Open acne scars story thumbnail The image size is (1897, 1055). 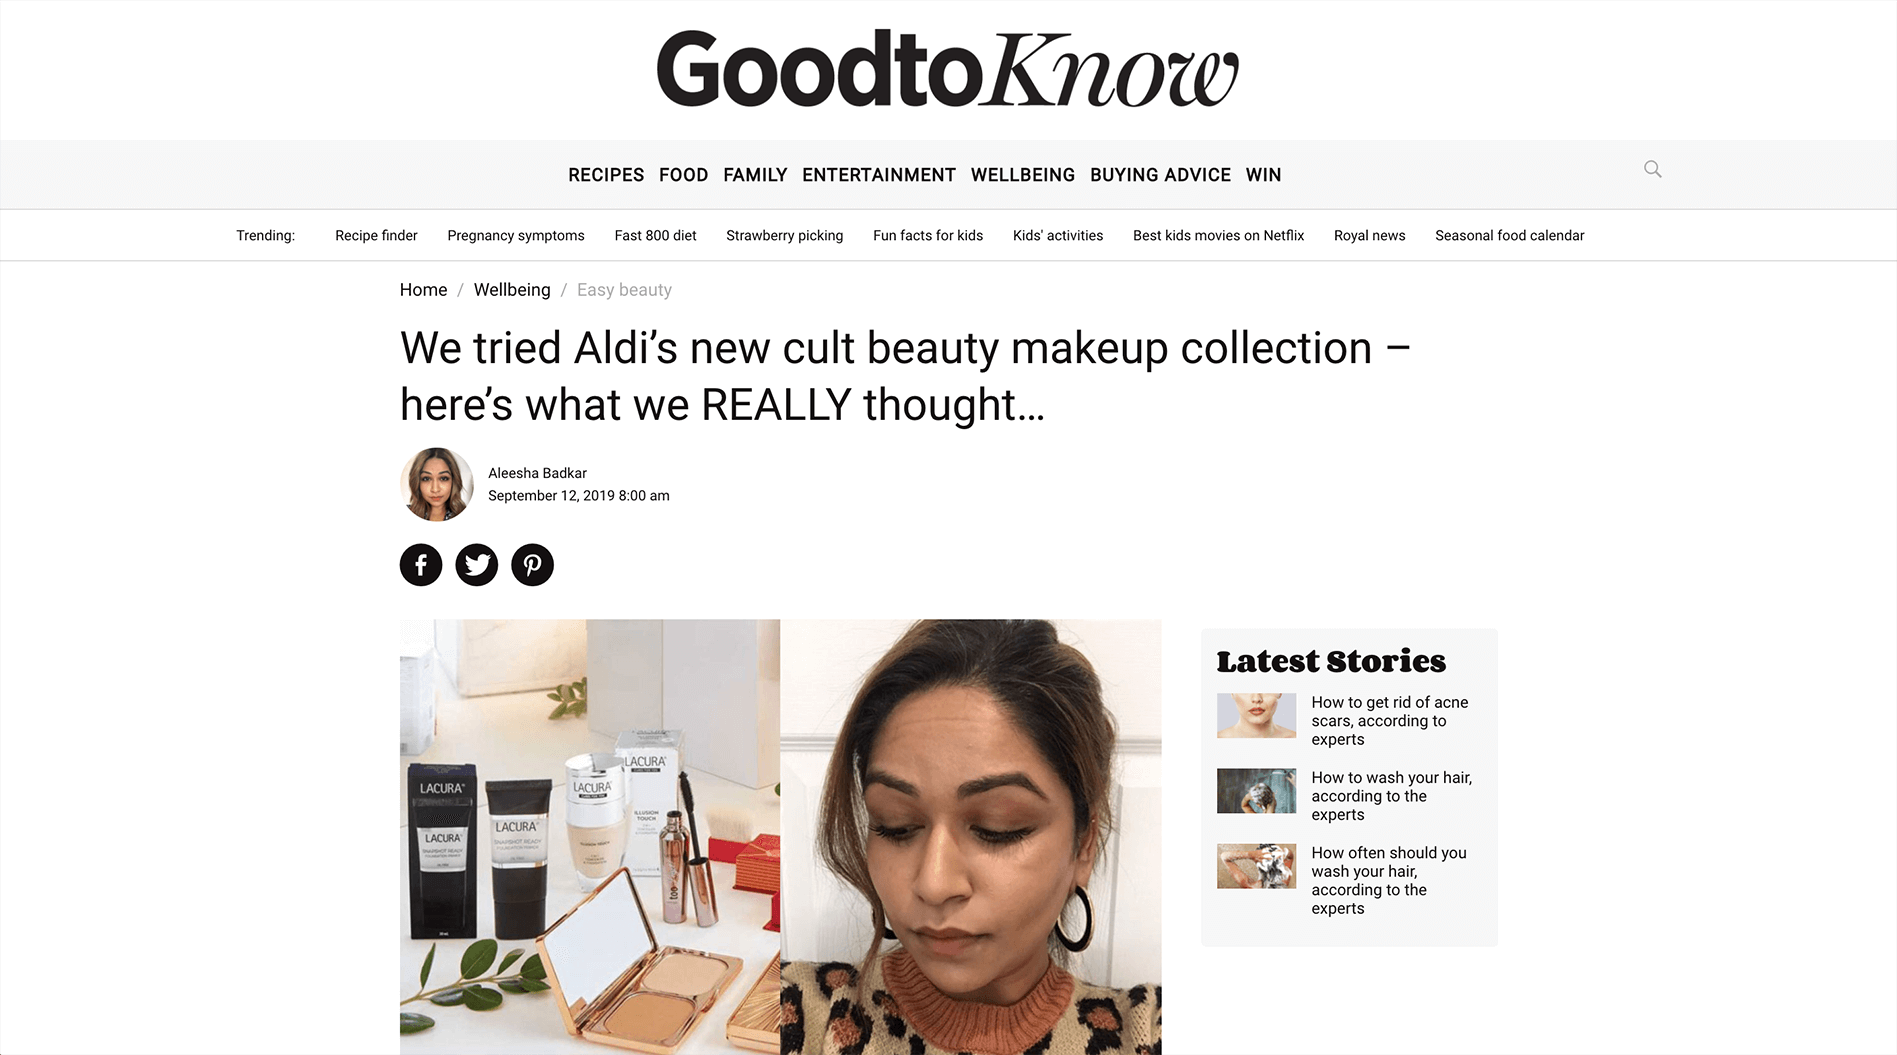coord(1256,716)
